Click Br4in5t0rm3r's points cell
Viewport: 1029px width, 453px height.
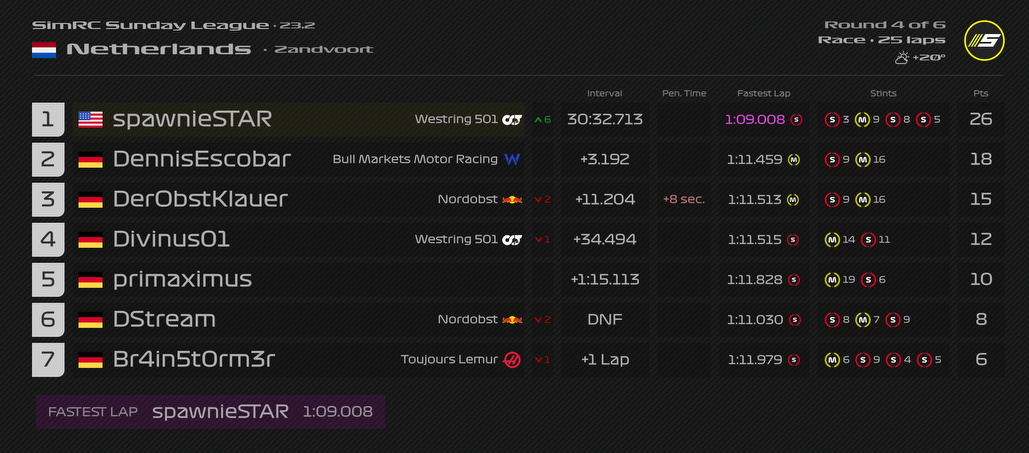(981, 359)
